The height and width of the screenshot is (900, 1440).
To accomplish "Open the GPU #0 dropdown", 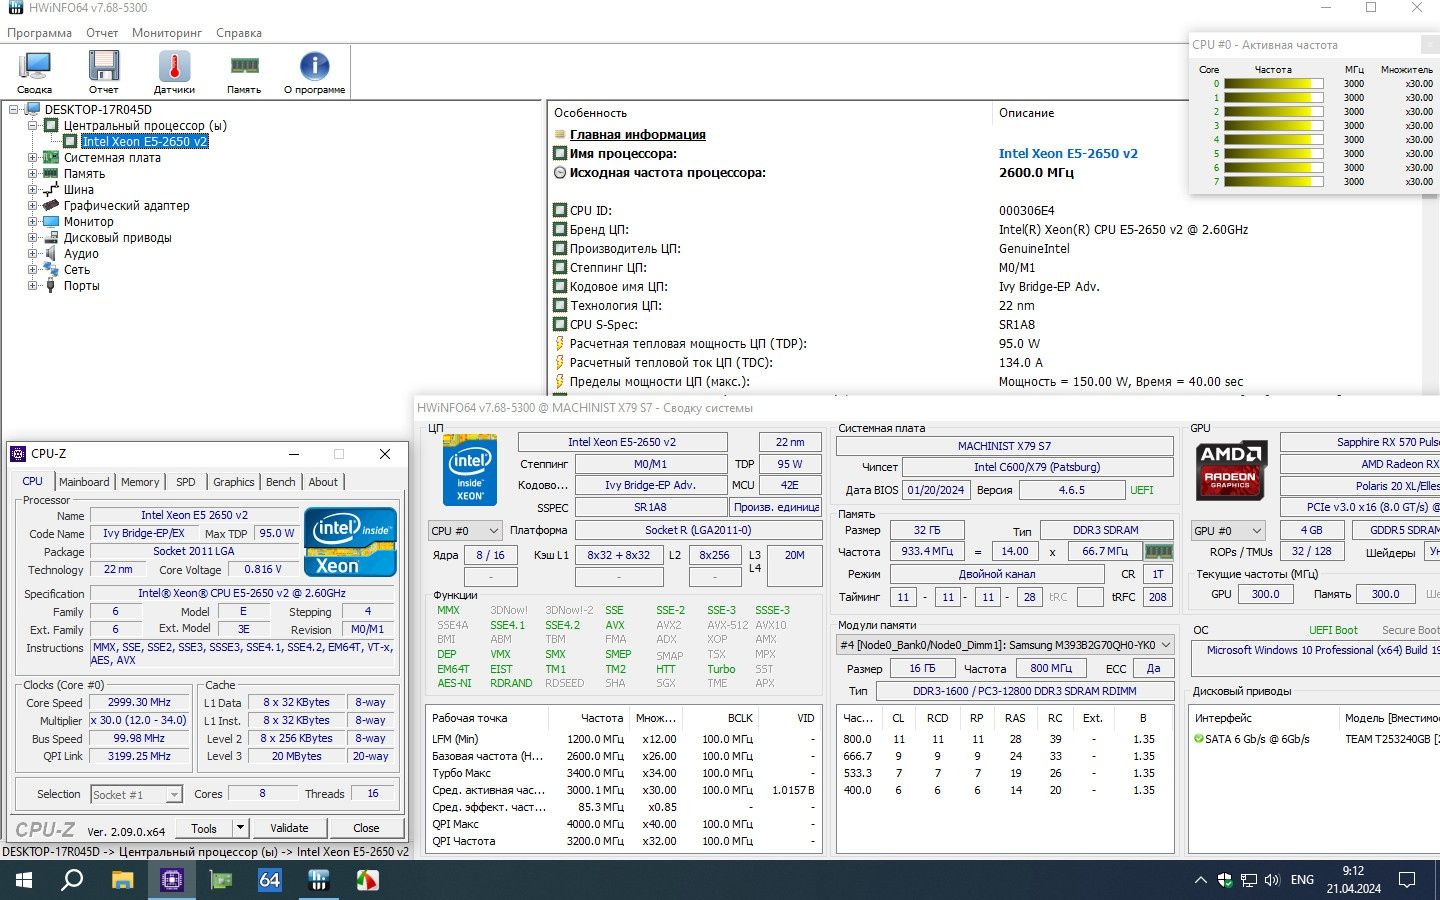I will click(x=1228, y=531).
